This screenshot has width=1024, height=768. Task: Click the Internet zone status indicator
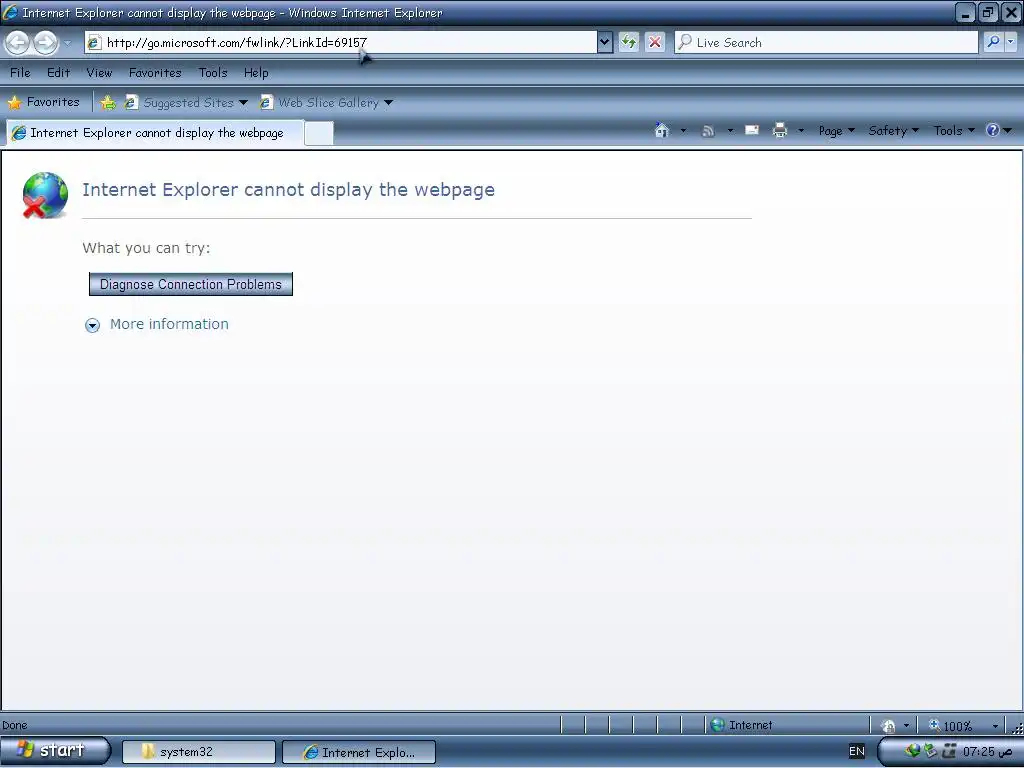click(x=741, y=725)
